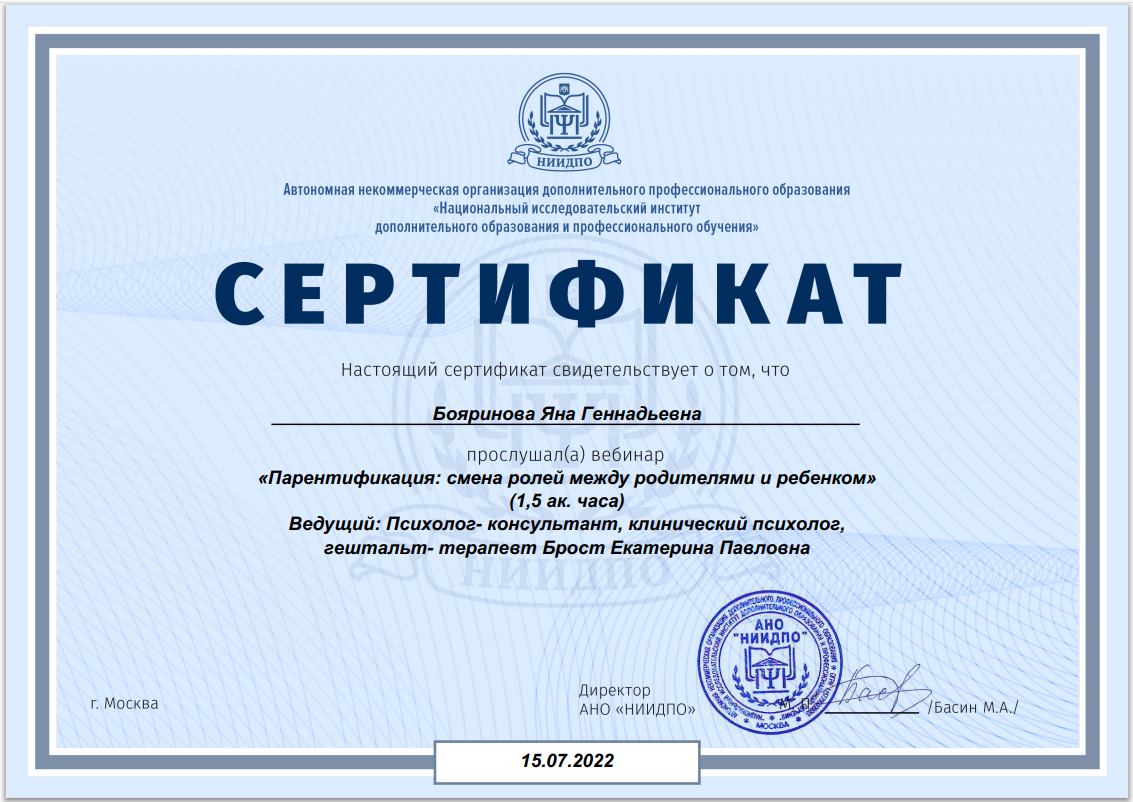
Task: Click the text '«Национальный исследовательский институт'
Action: coord(566,209)
